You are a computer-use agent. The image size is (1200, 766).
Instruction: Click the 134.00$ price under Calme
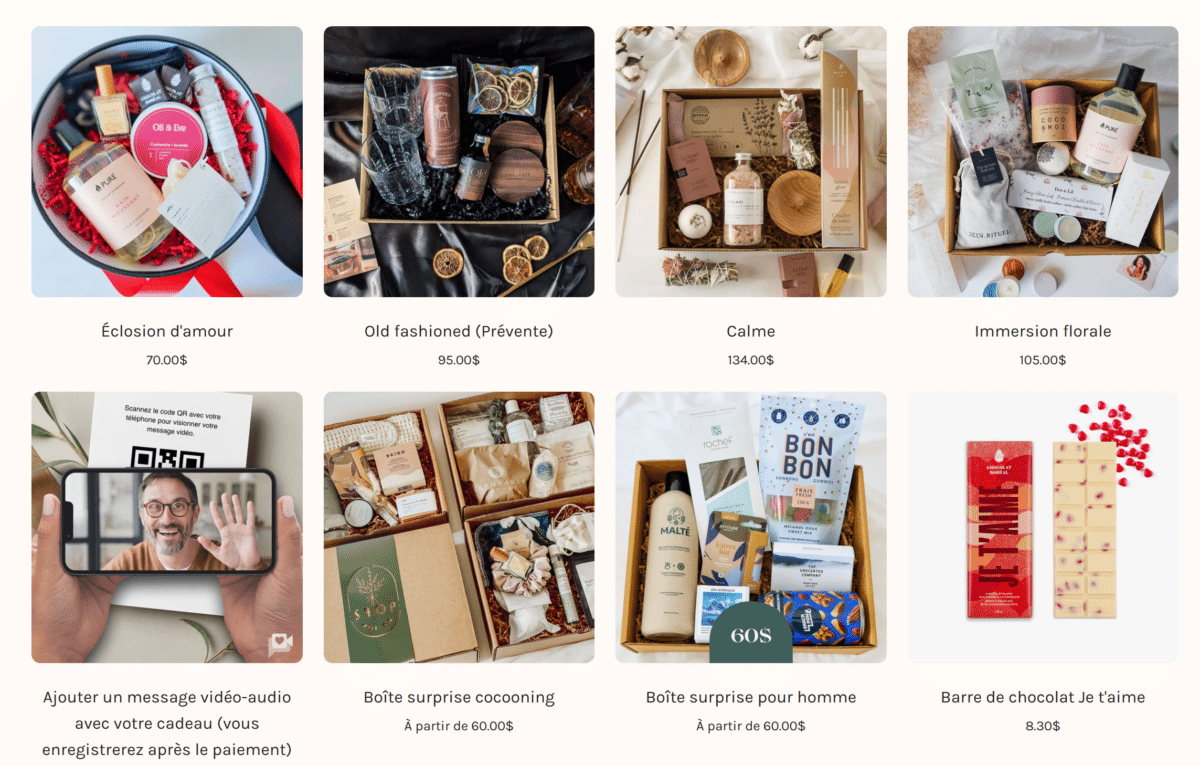tap(751, 360)
